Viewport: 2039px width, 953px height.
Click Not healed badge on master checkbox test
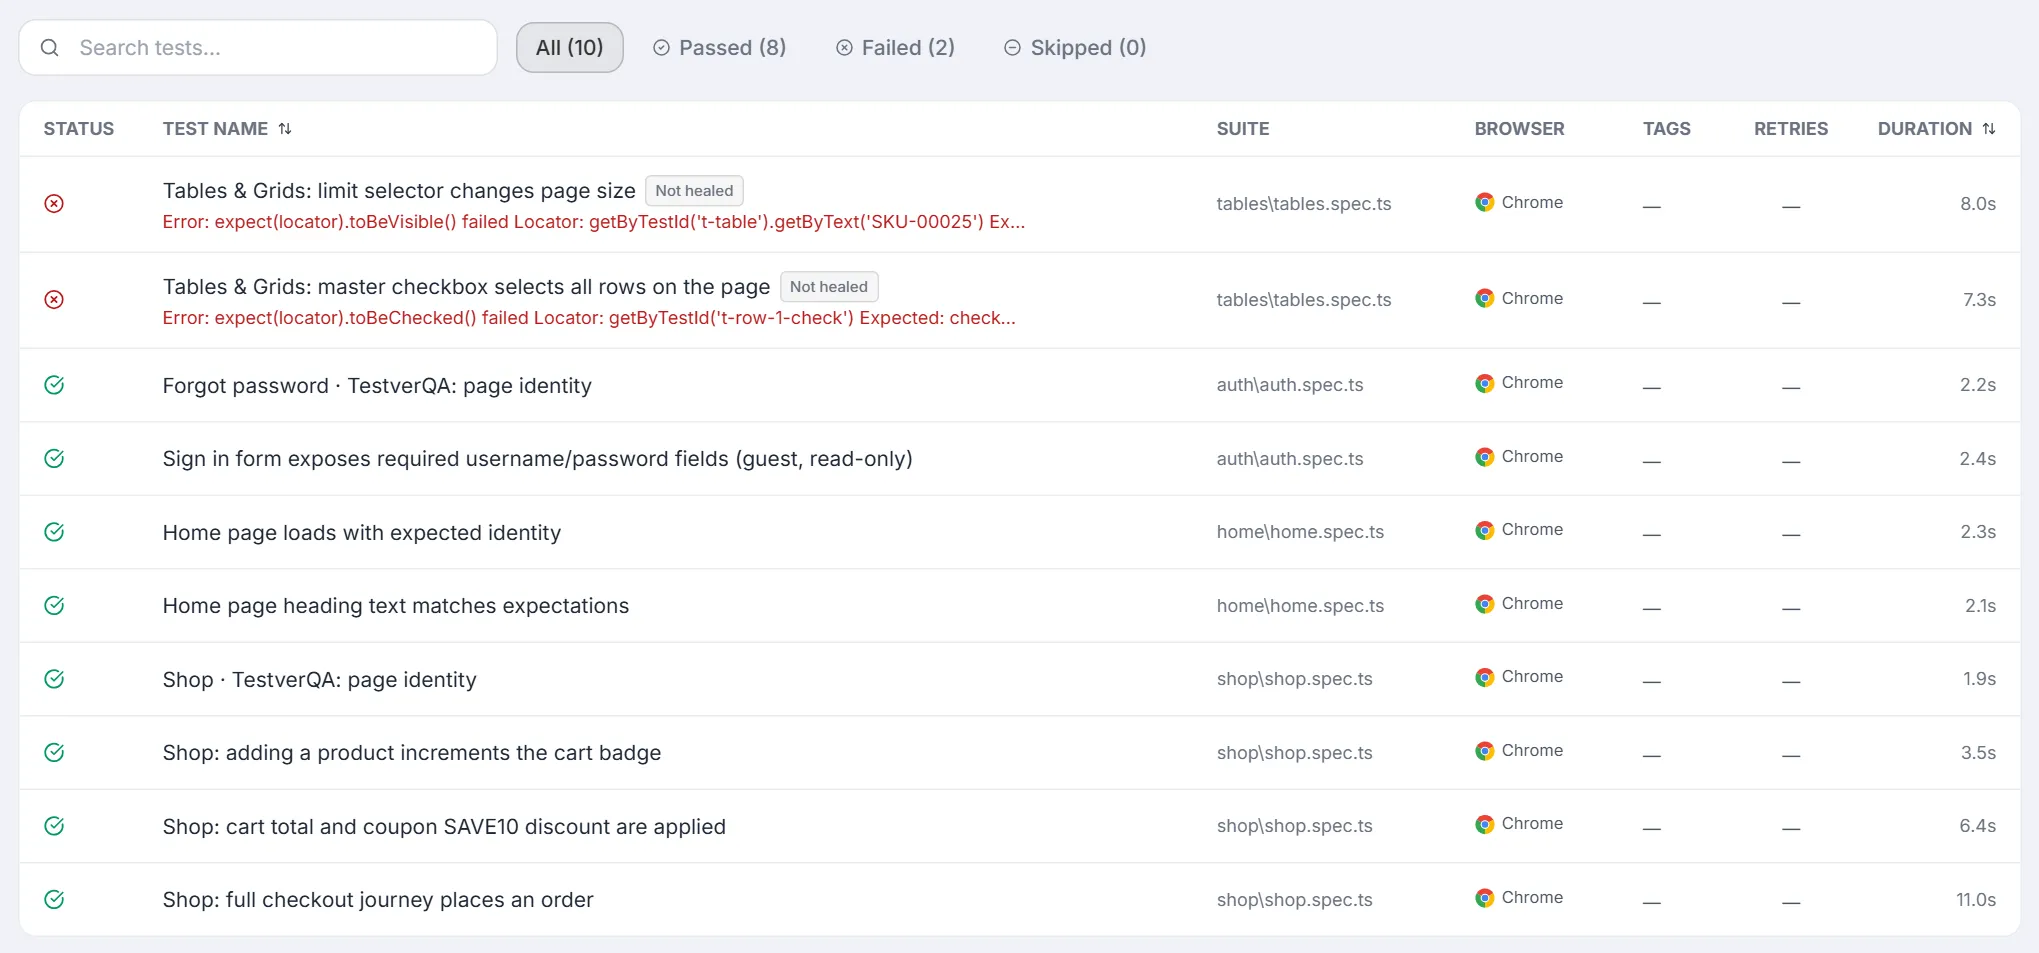829,287
